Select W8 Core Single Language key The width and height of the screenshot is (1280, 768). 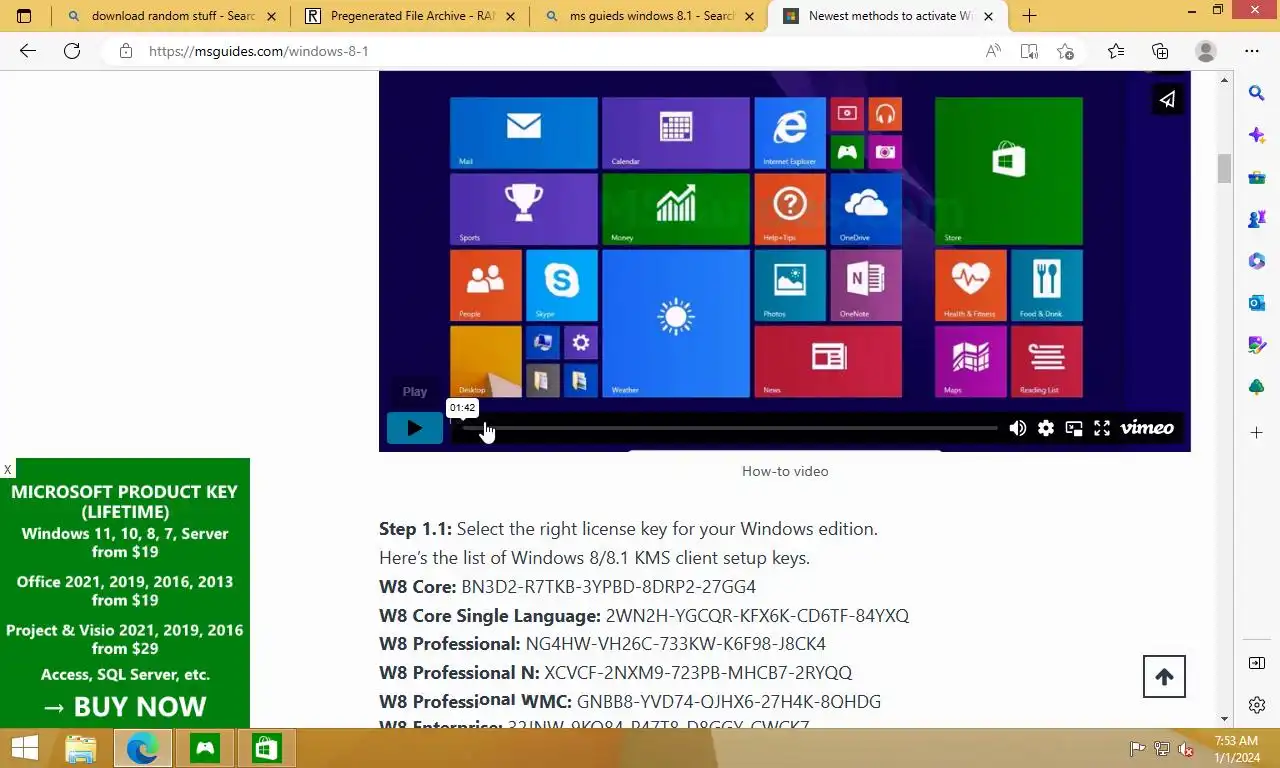point(757,616)
